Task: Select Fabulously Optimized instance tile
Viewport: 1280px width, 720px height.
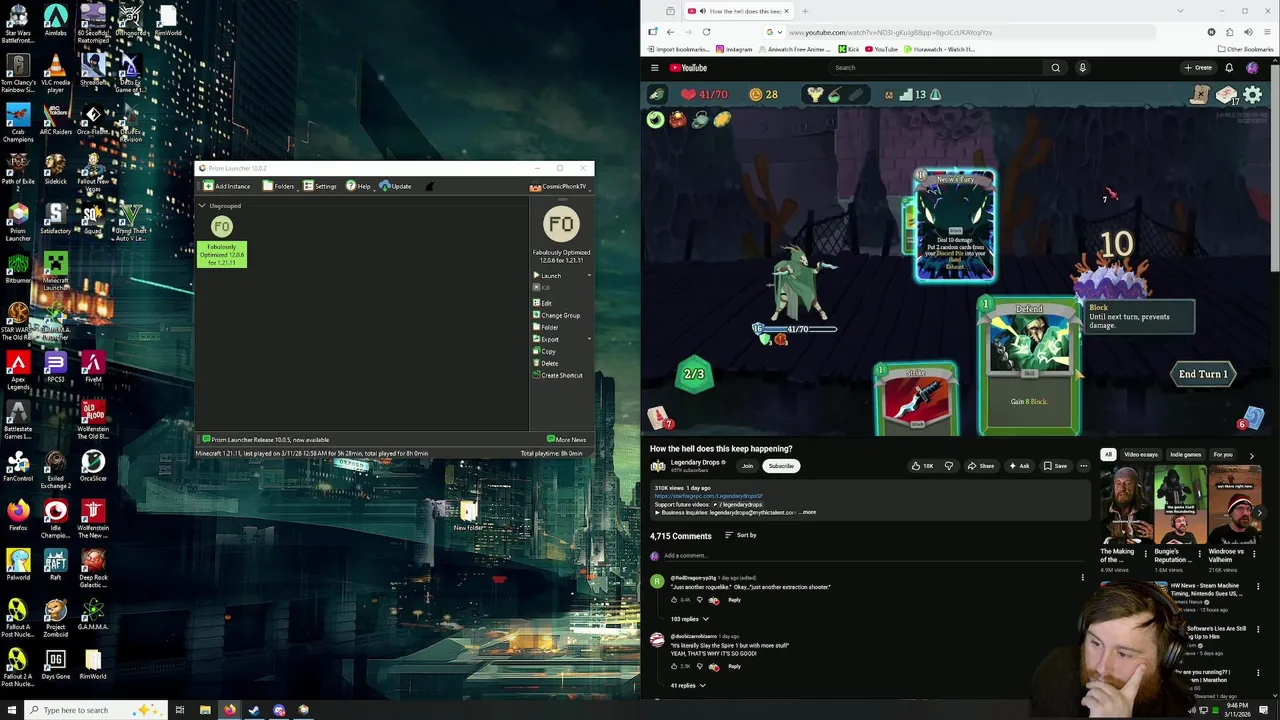Action: 222,241
